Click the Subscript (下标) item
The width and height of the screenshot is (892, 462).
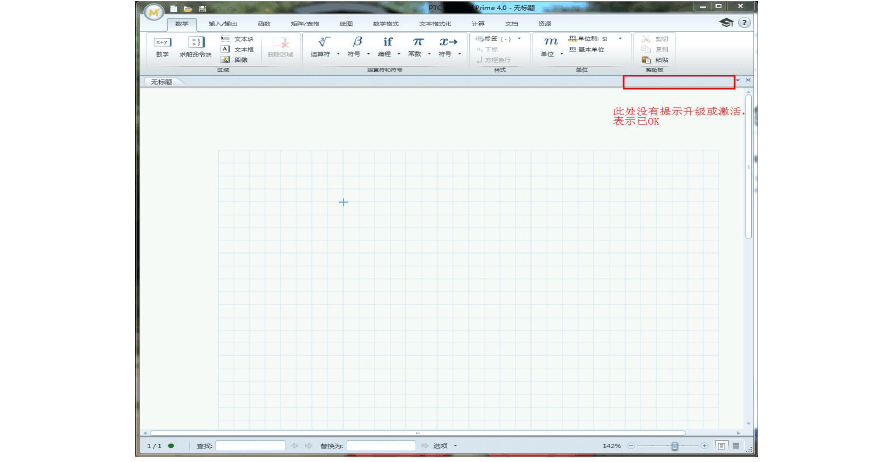click(487, 50)
